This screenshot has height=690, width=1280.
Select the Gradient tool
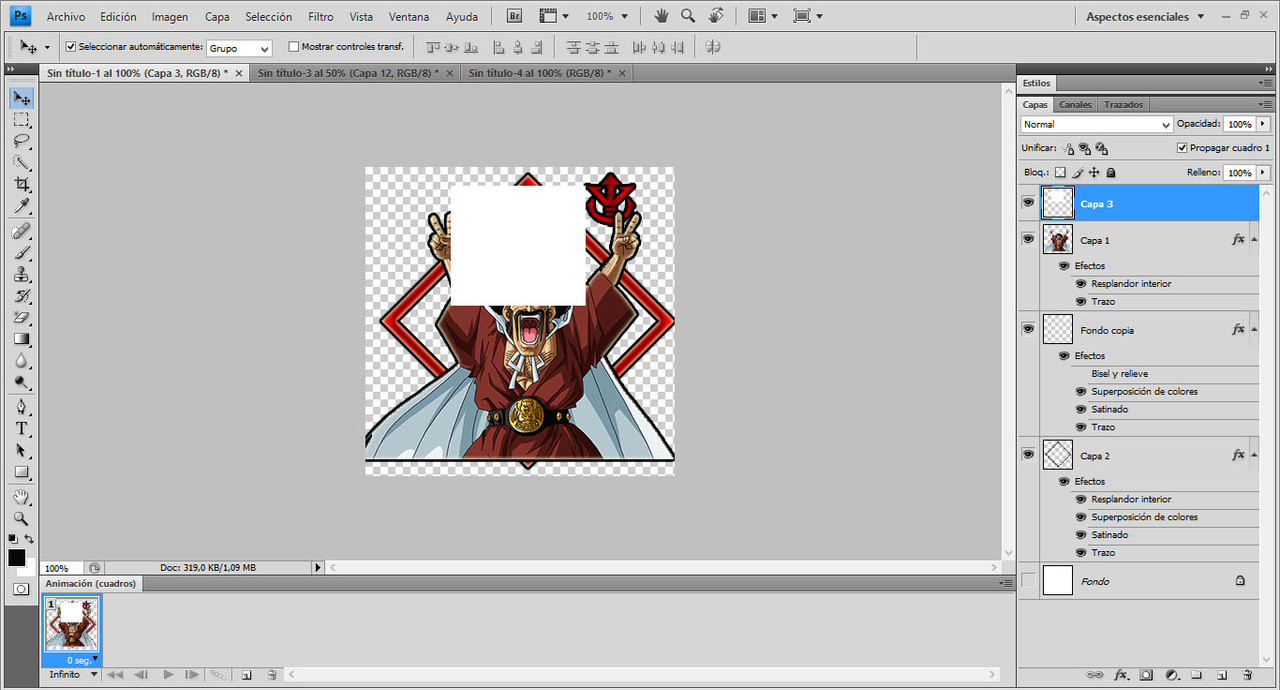[21, 339]
